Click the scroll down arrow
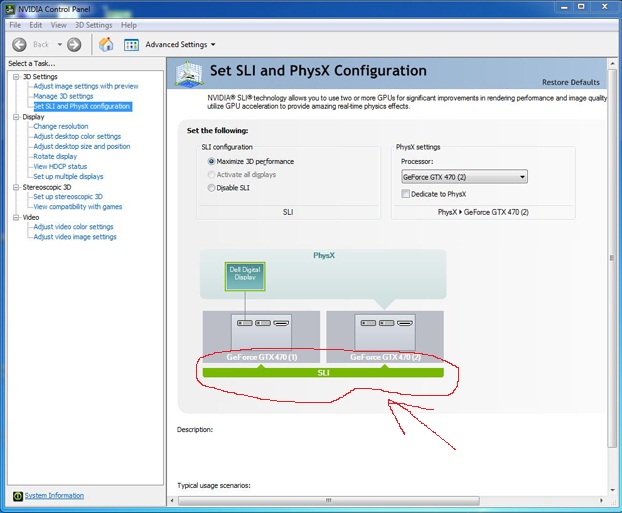This screenshot has width=622, height=513. point(612,490)
